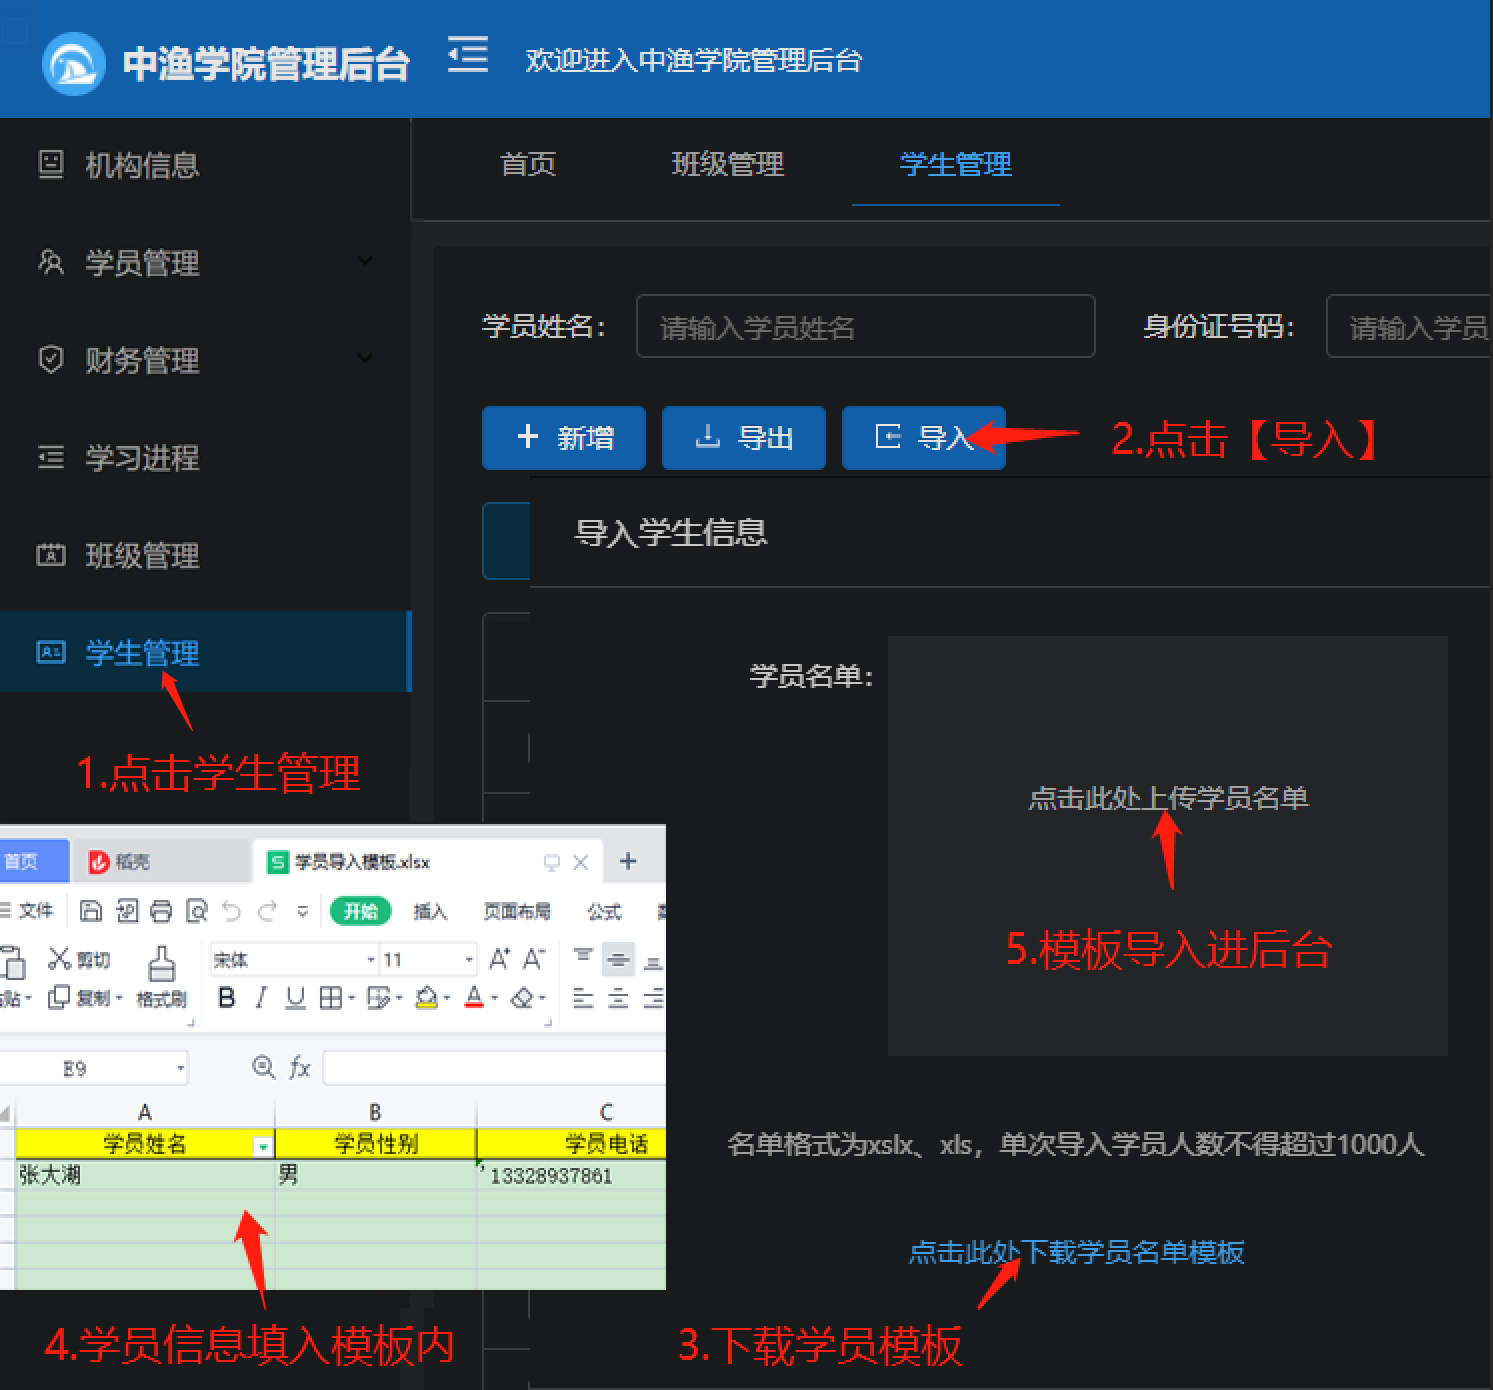This screenshot has height=1390, width=1493.
Task: Toggle italic formatting
Action: point(261,997)
